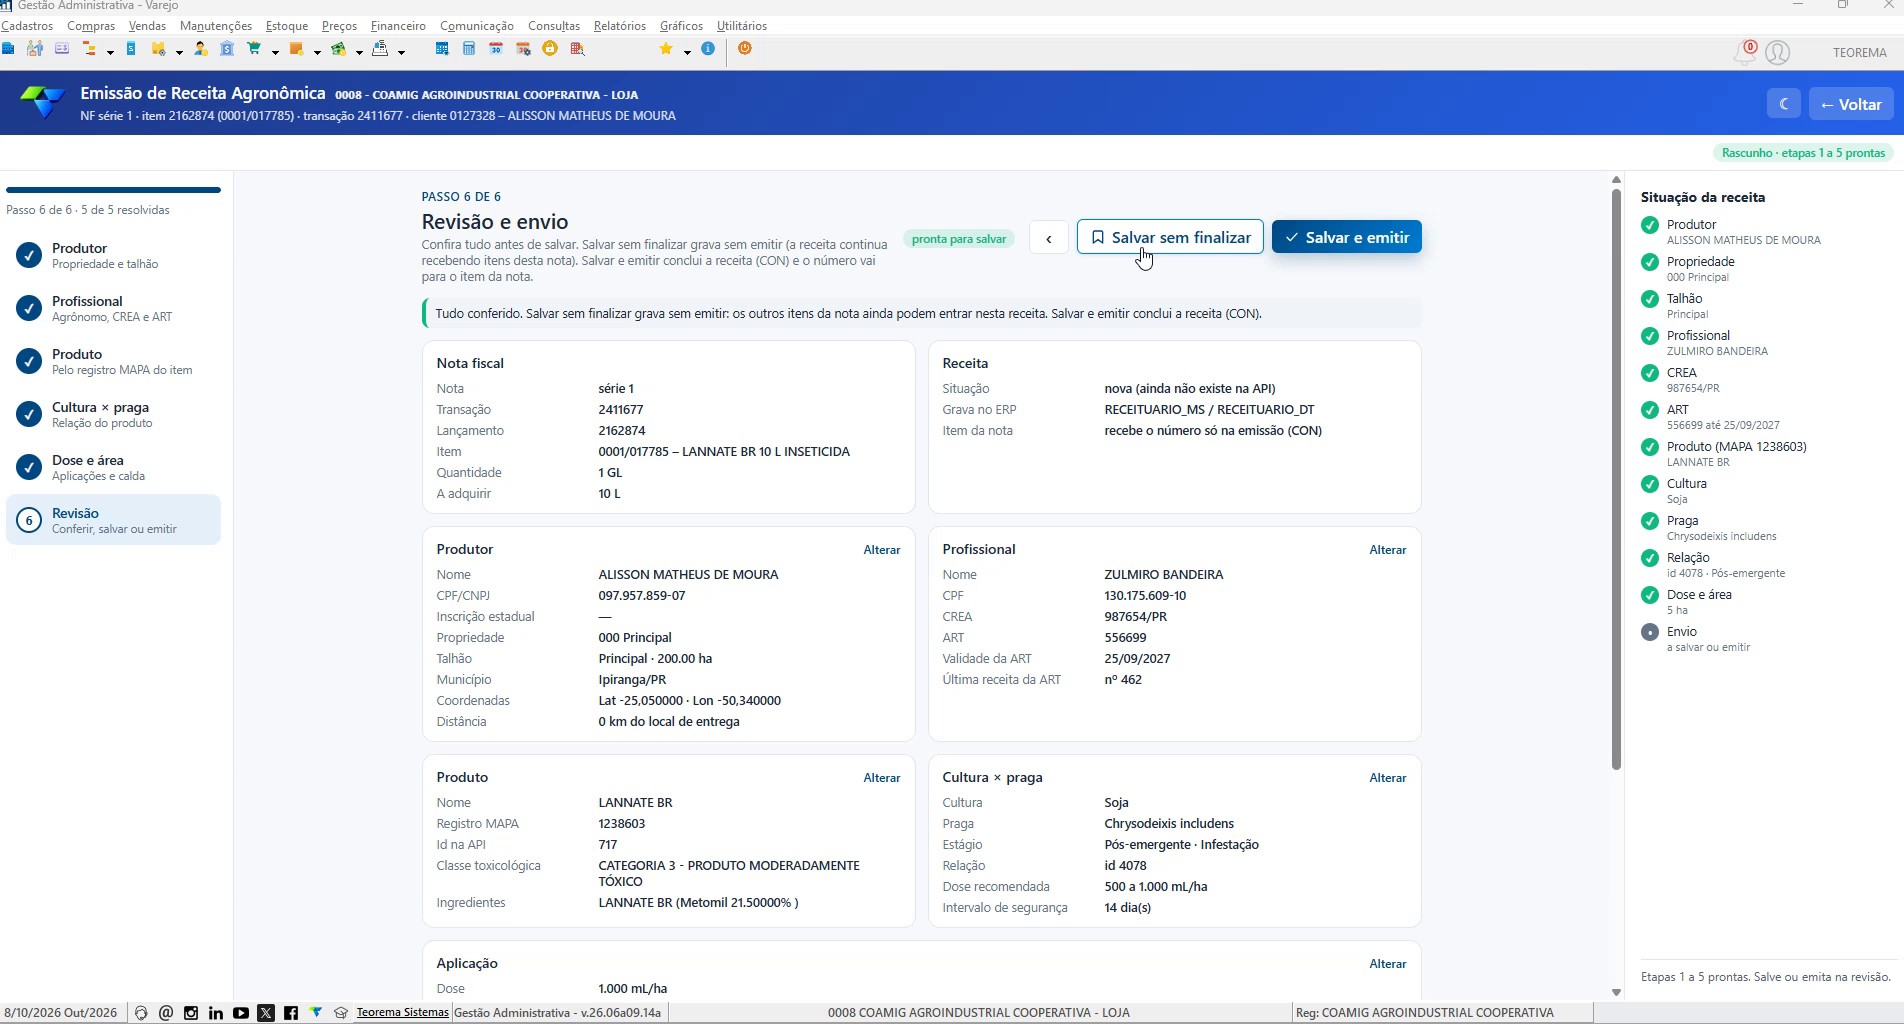1904x1024 pixels.
Task: Expand the dropdown arrow beside the star icon
Action: (x=687, y=52)
